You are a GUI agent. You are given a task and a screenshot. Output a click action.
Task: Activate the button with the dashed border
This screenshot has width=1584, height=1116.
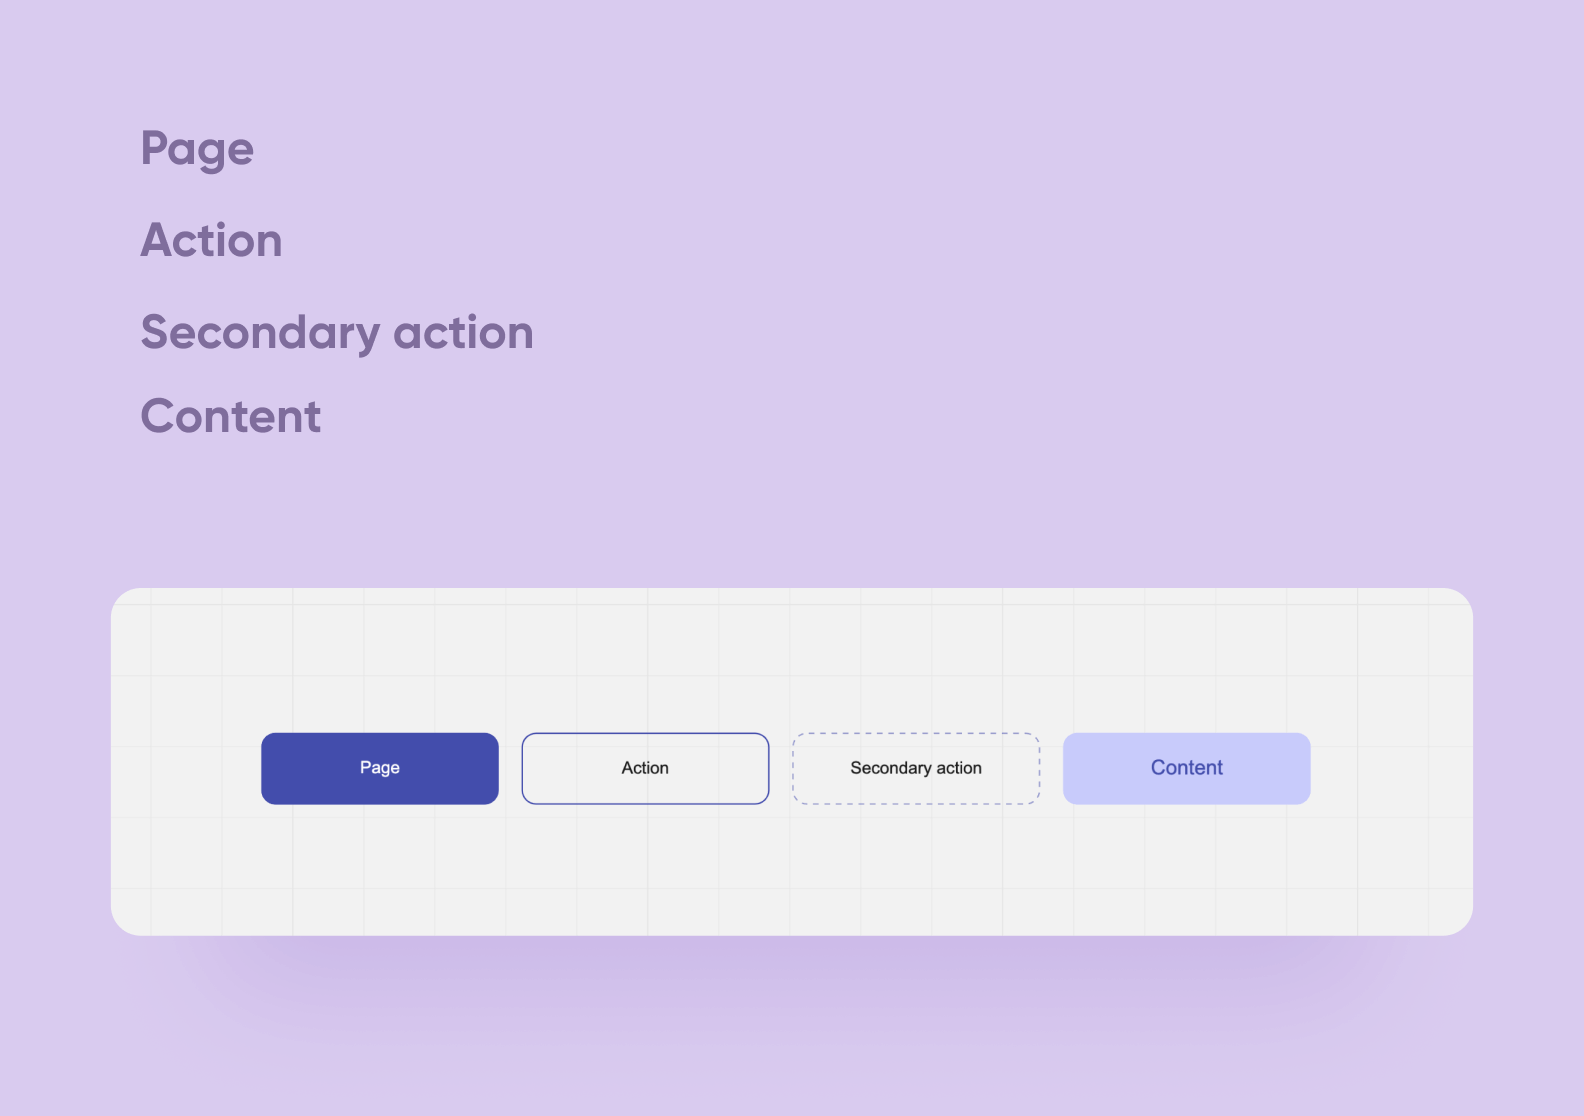point(916,768)
